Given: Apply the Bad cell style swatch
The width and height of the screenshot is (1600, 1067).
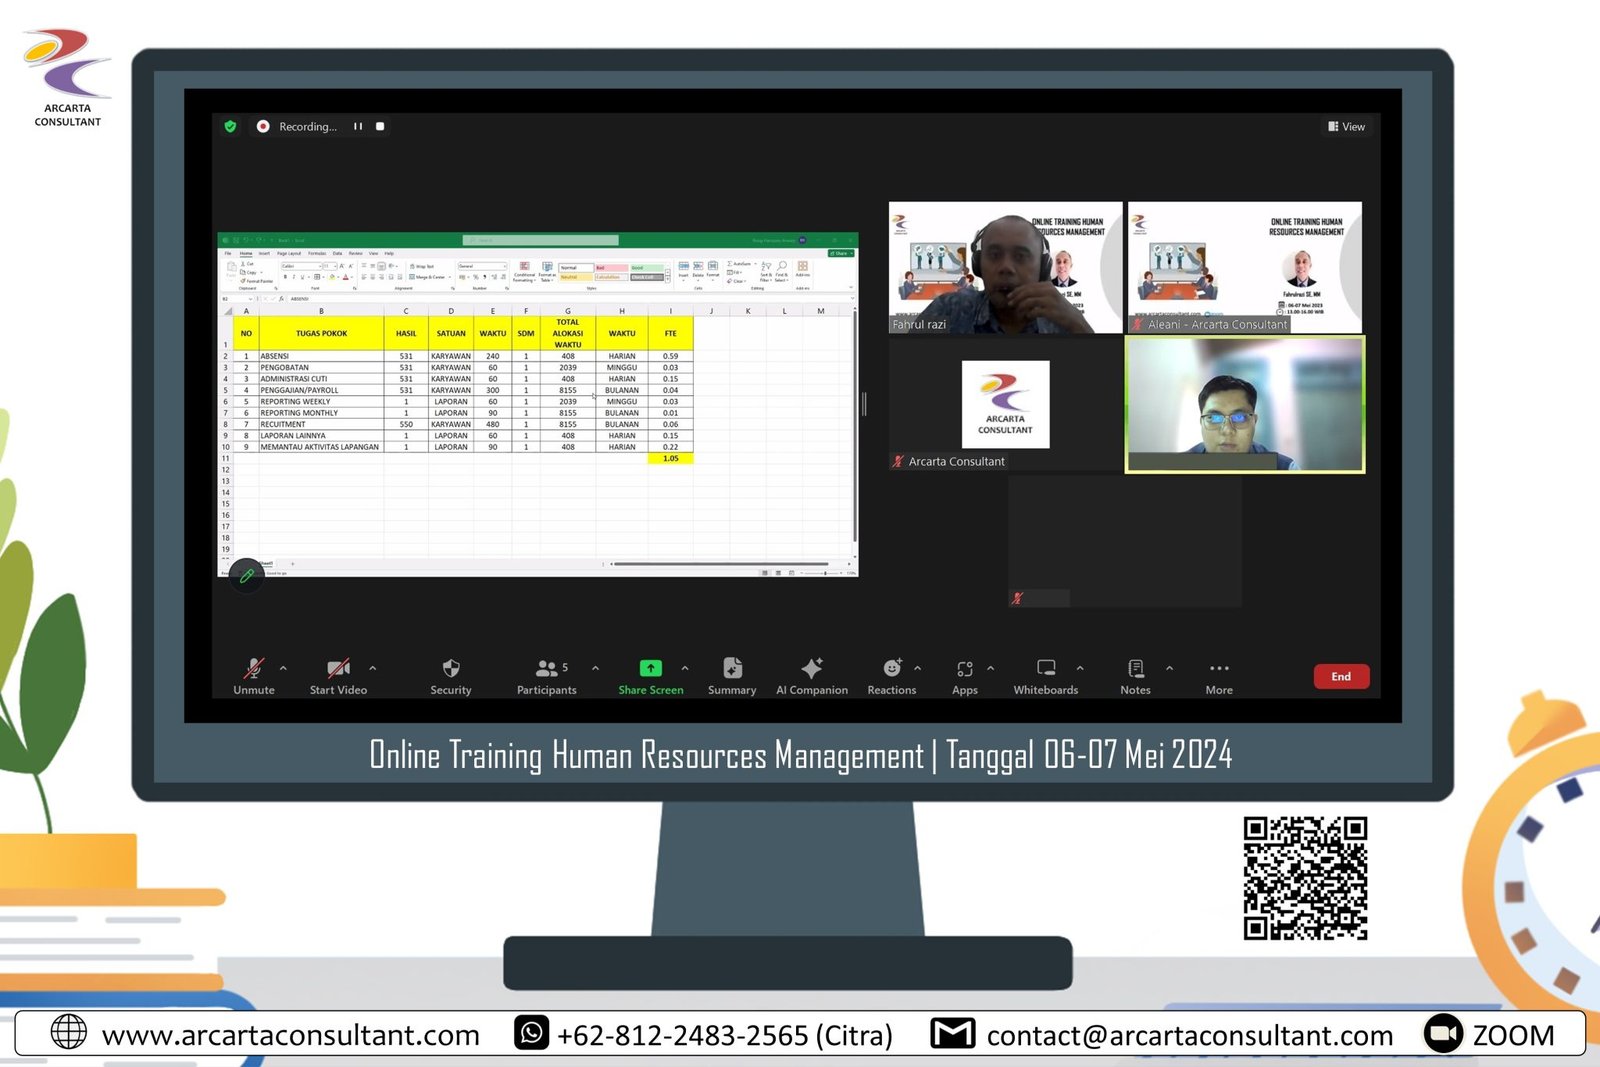Looking at the screenshot, I should (612, 268).
